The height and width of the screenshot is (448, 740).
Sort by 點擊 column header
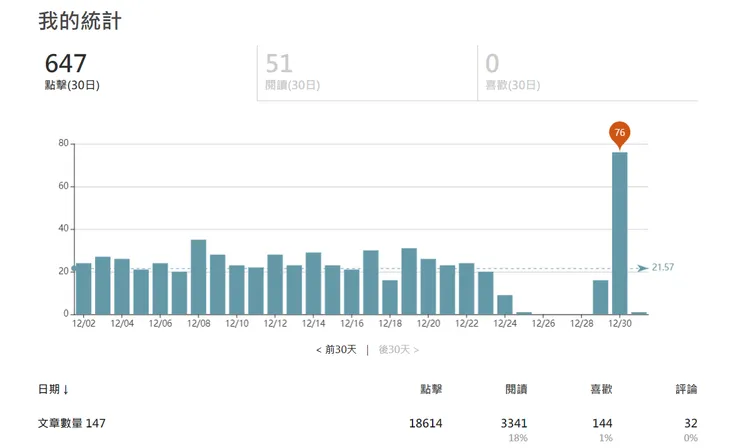(431, 389)
